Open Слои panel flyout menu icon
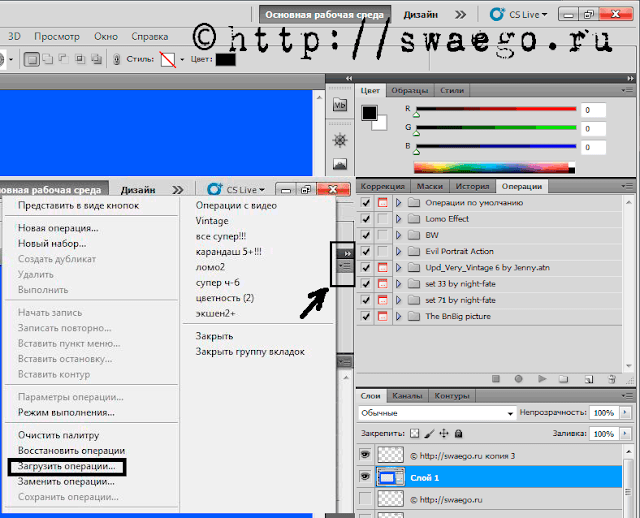The height and width of the screenshot is (518, 640). [627, 395]
